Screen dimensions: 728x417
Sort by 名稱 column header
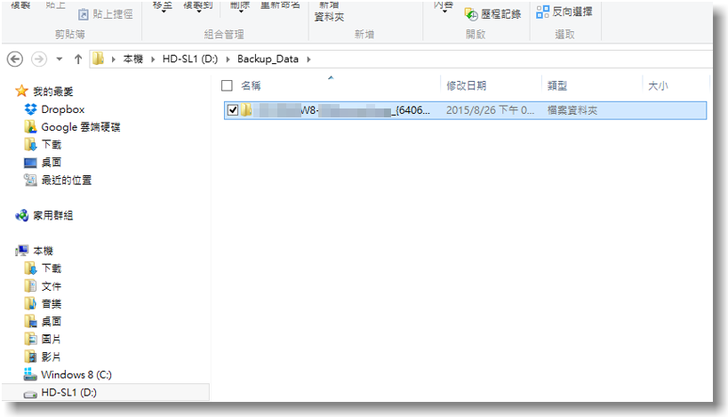251,85
